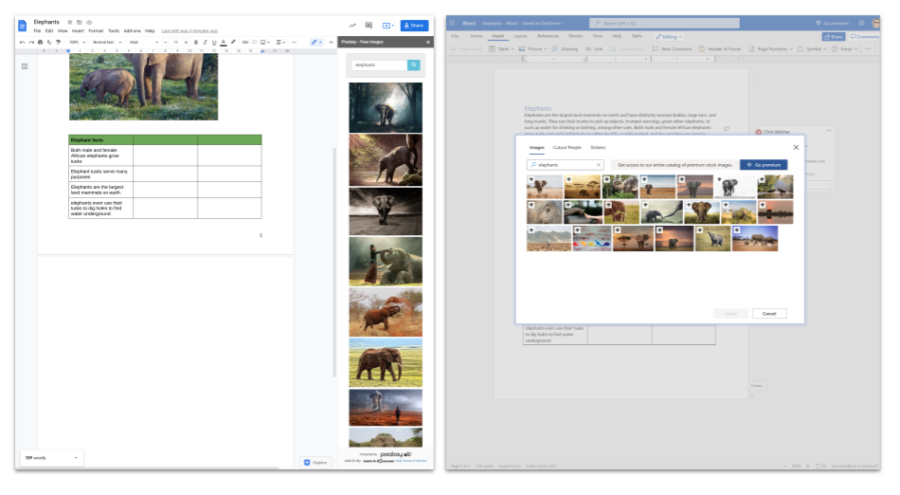The height and width of the screenshot is (495, 900).
Task: Open the zoom 100% dropdown in Docs
Action: [x=77, y=42]
